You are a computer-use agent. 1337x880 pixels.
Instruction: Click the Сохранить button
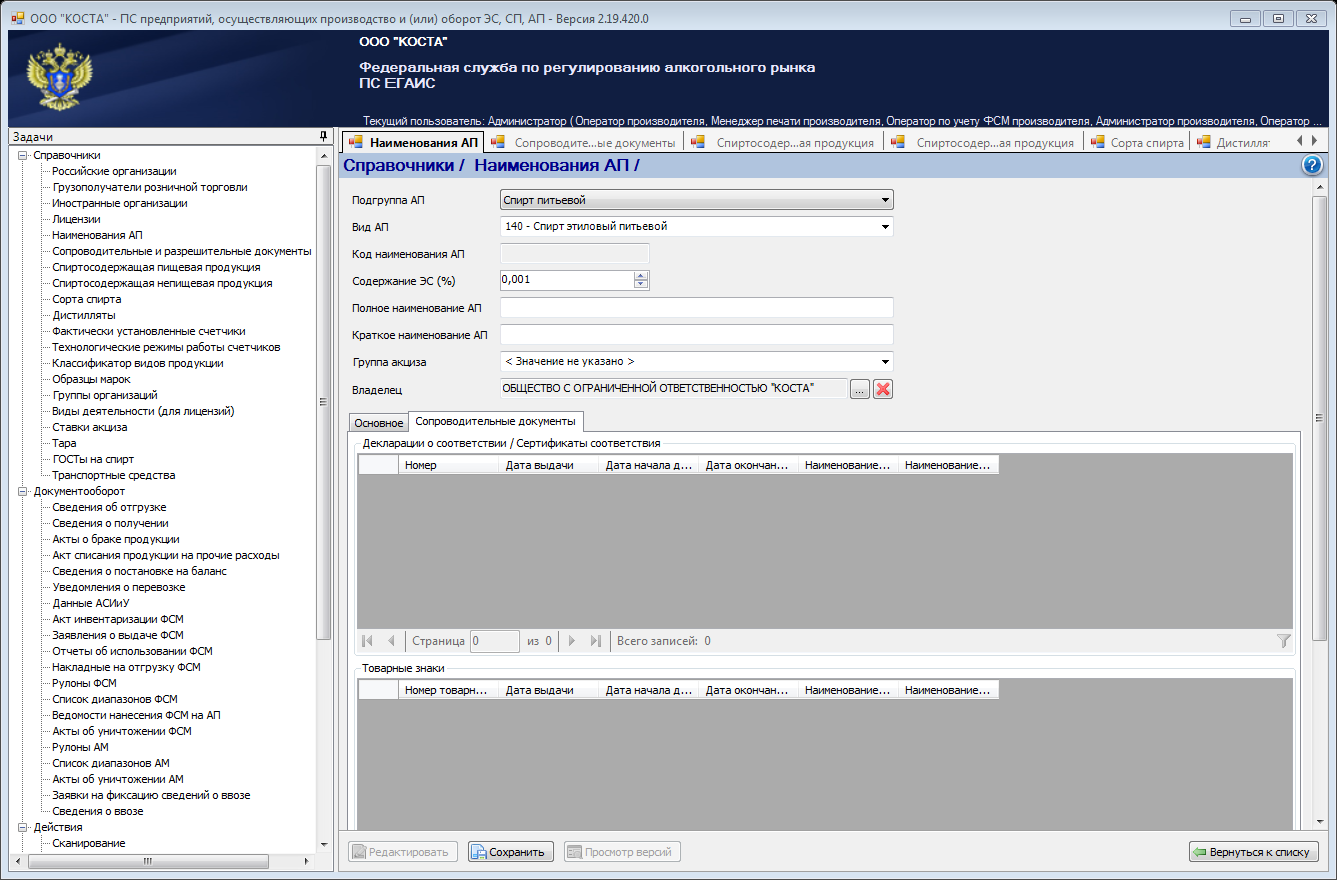[510, 852]
